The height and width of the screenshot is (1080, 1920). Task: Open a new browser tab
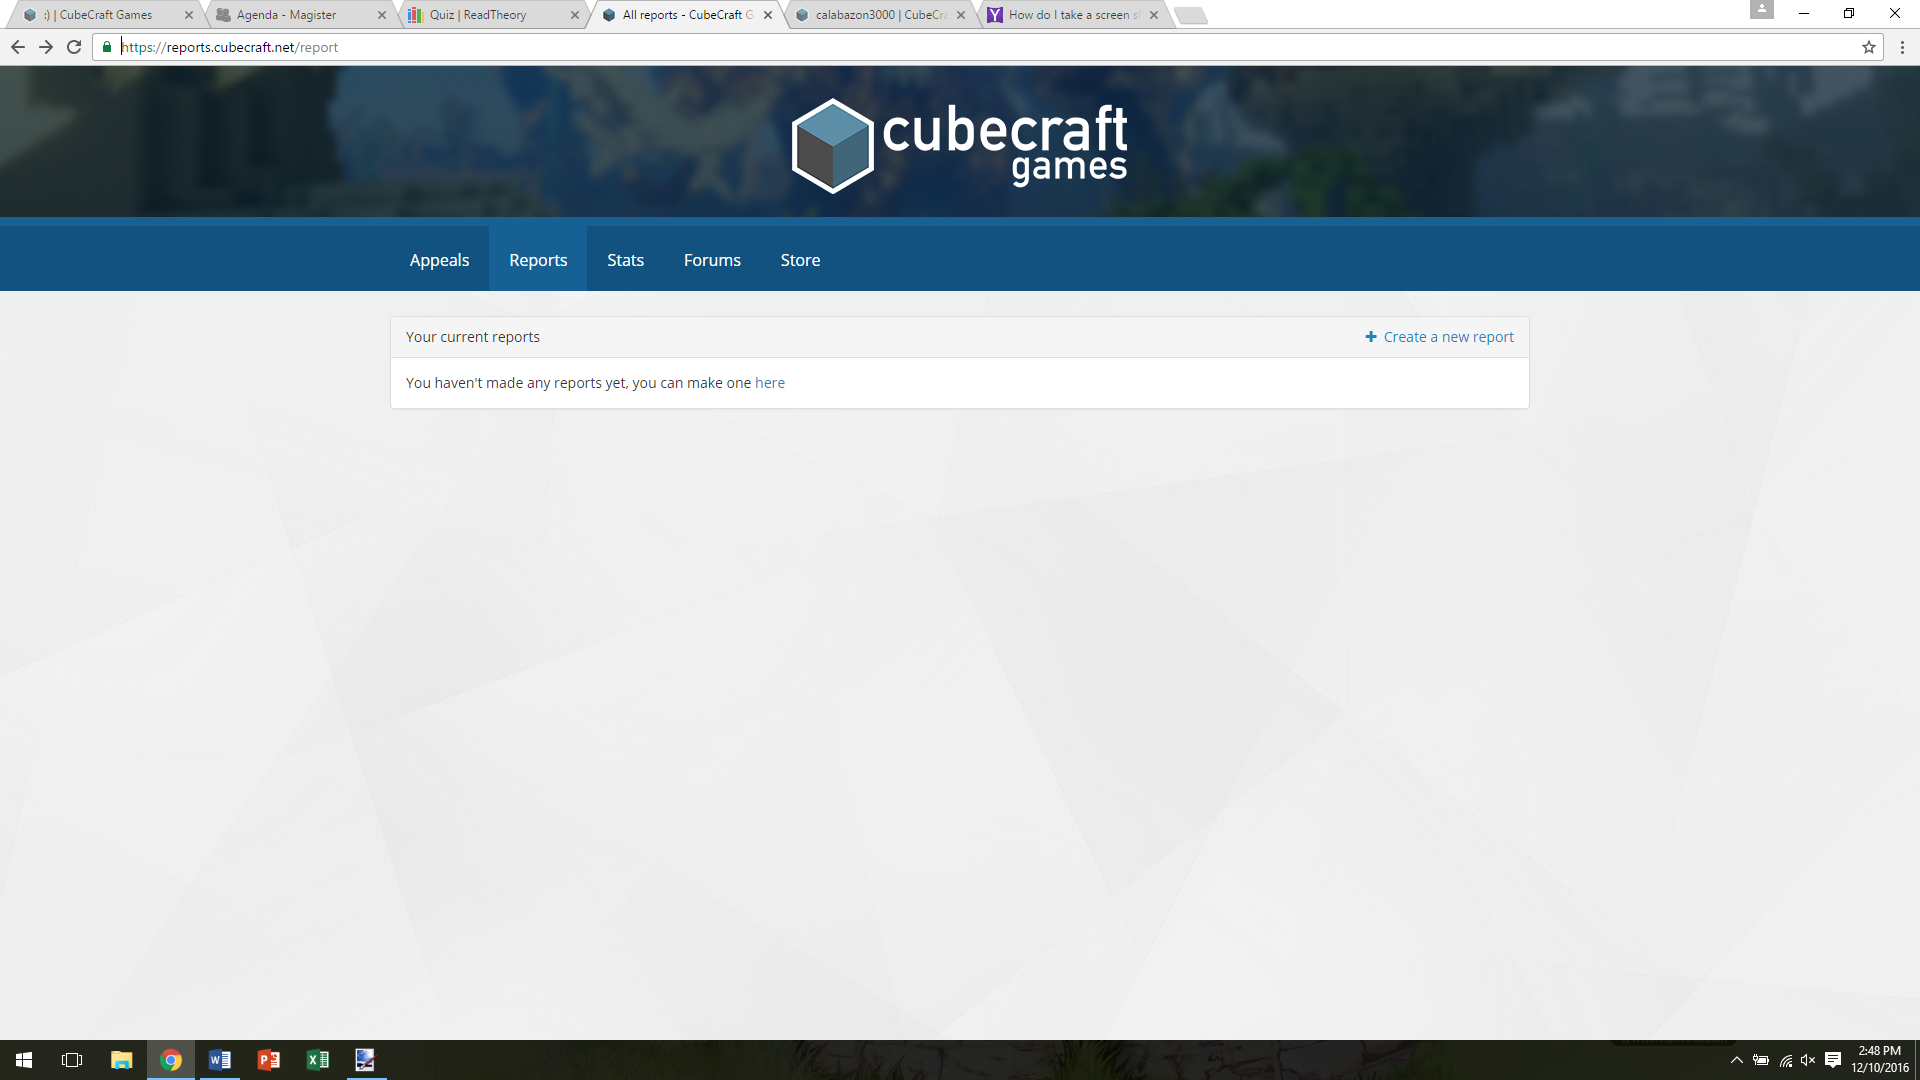point(1190,15)
